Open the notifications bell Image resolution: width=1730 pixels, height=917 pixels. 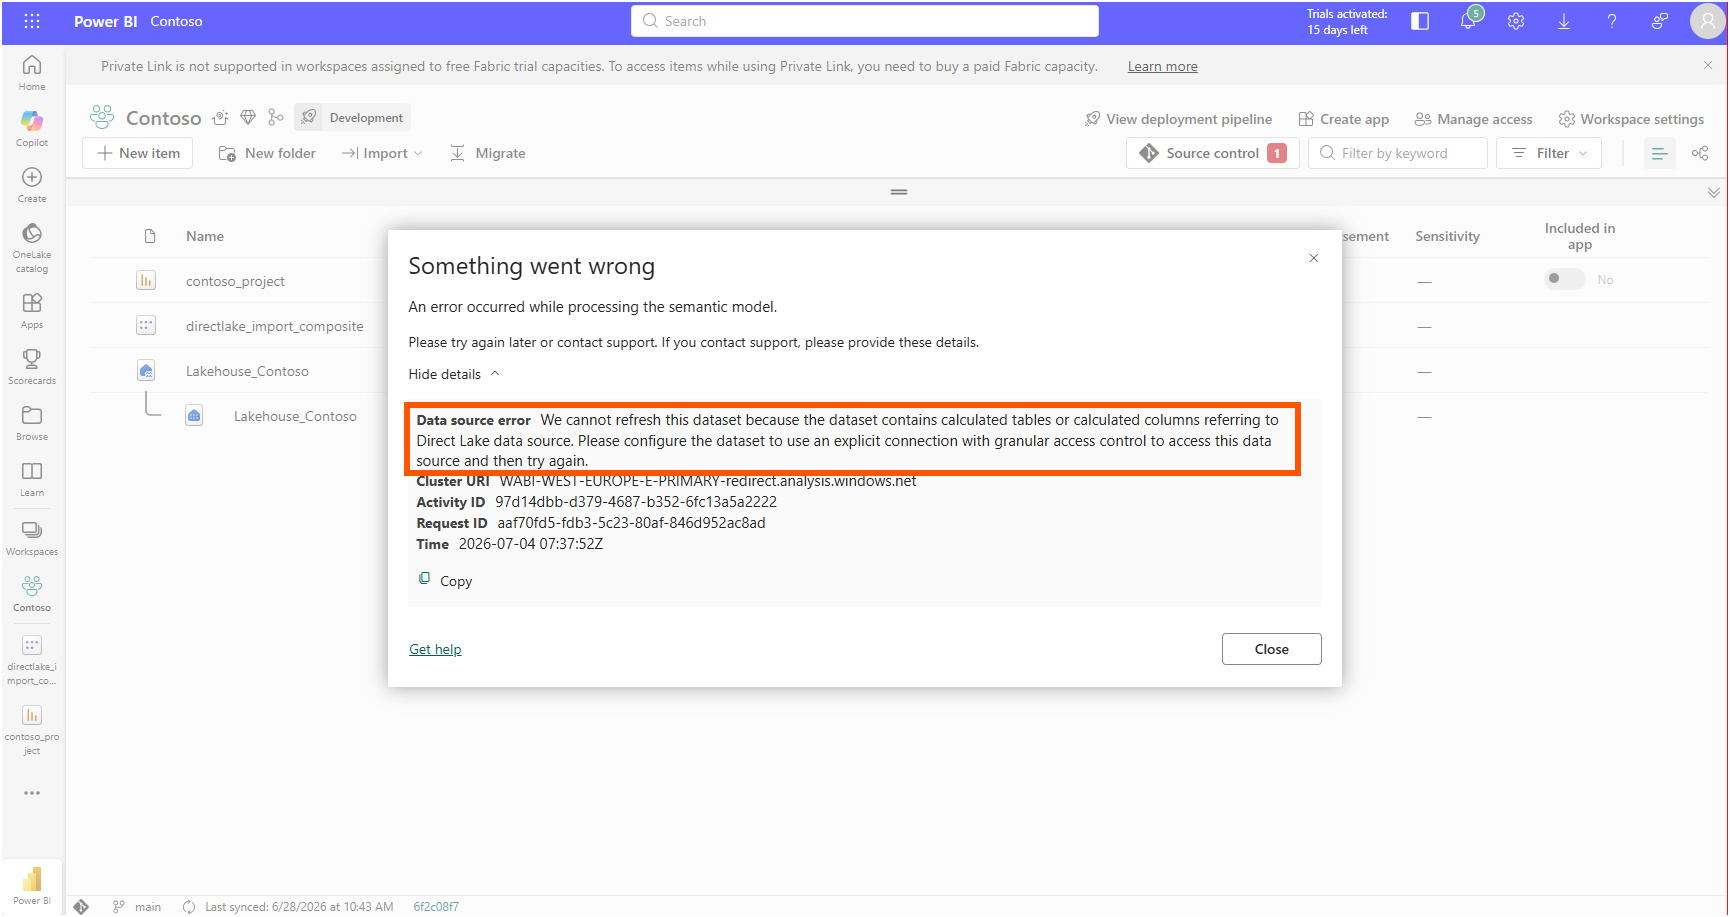(x=1468, y=21)
